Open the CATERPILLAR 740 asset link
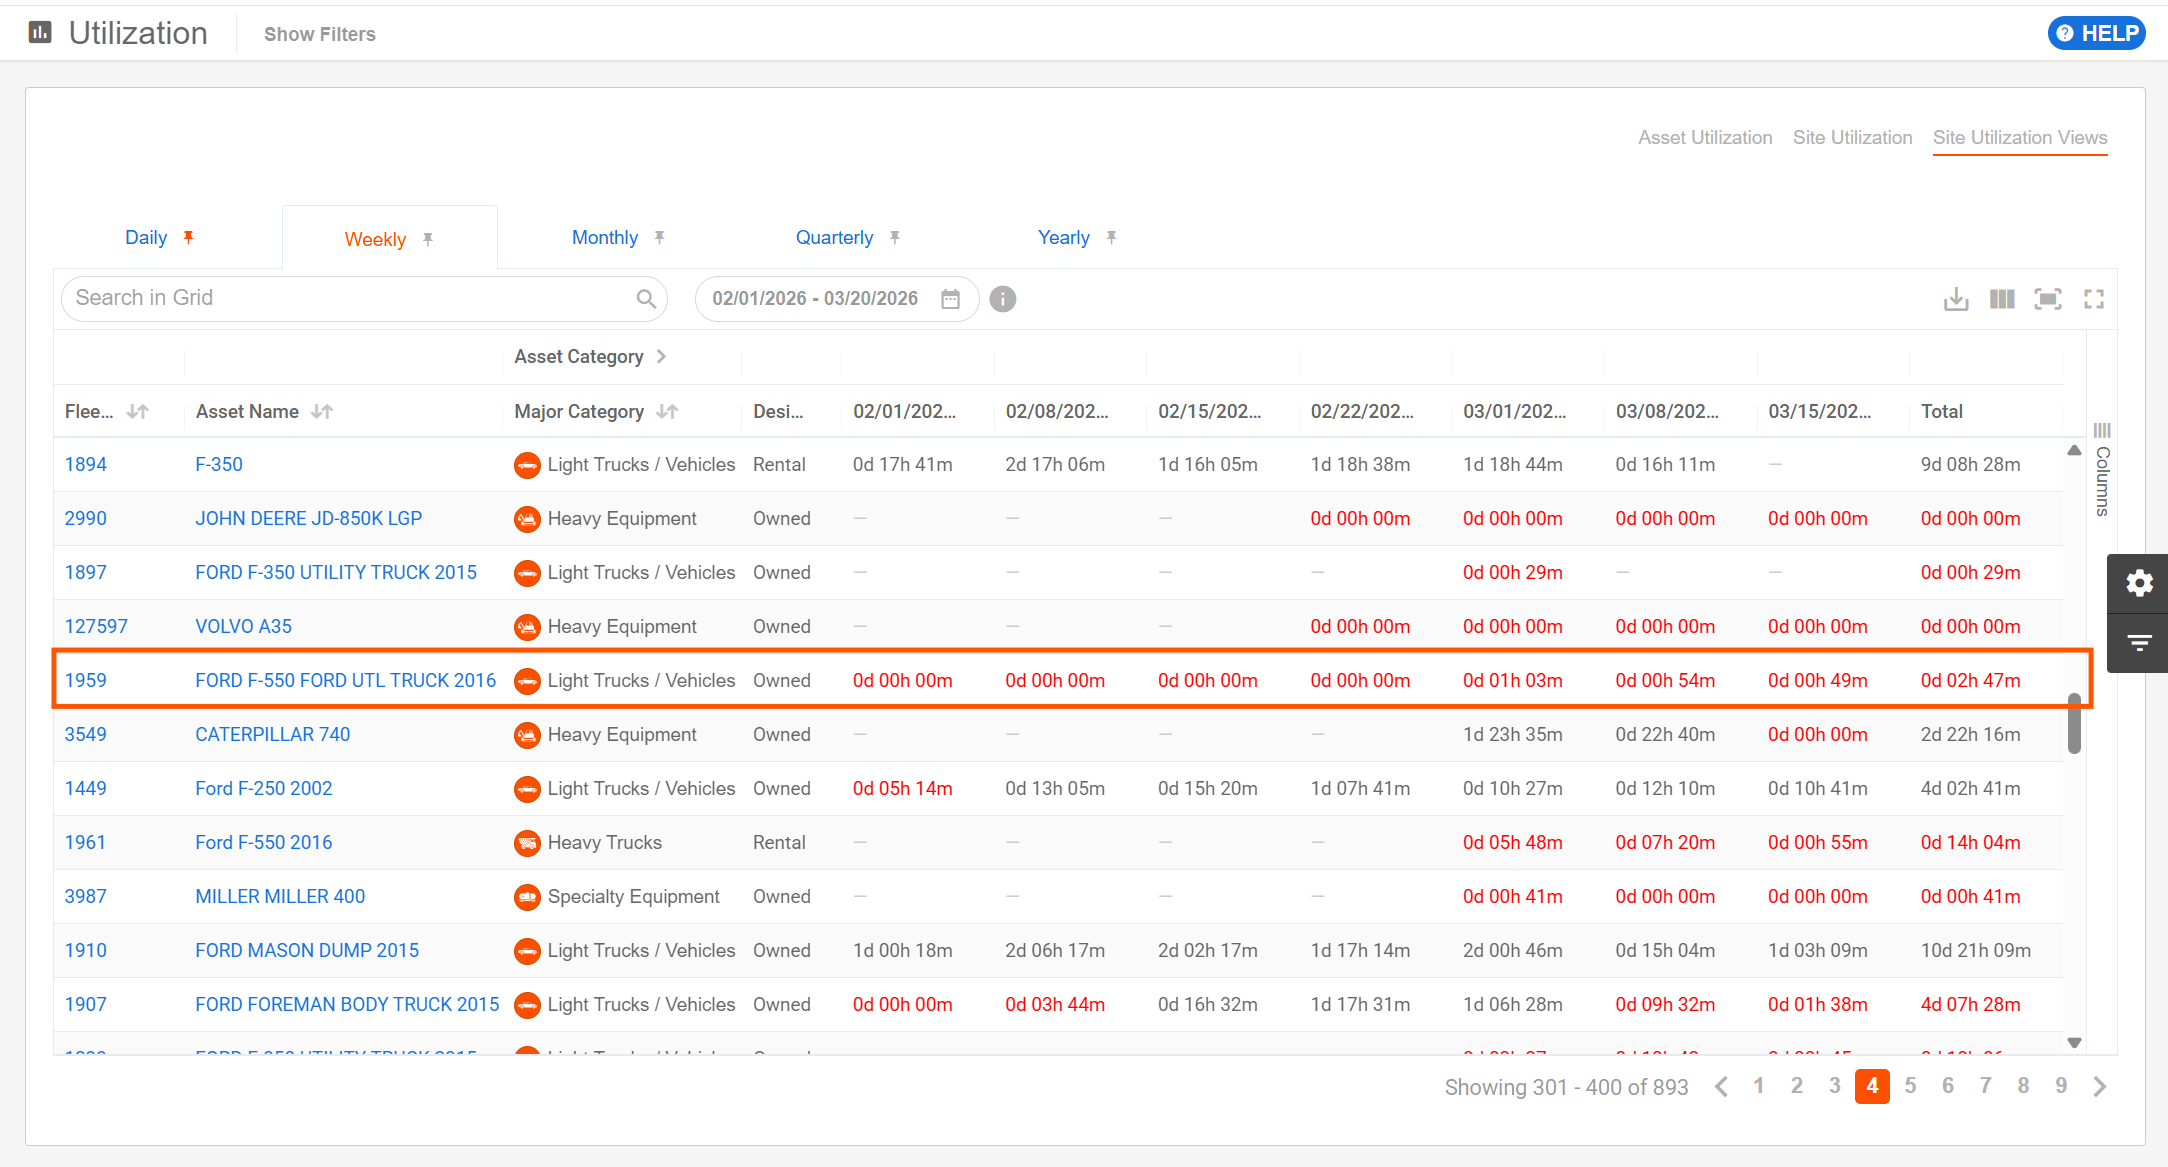The height and width of the screenshot is (1167, 2168). [272, 734]
